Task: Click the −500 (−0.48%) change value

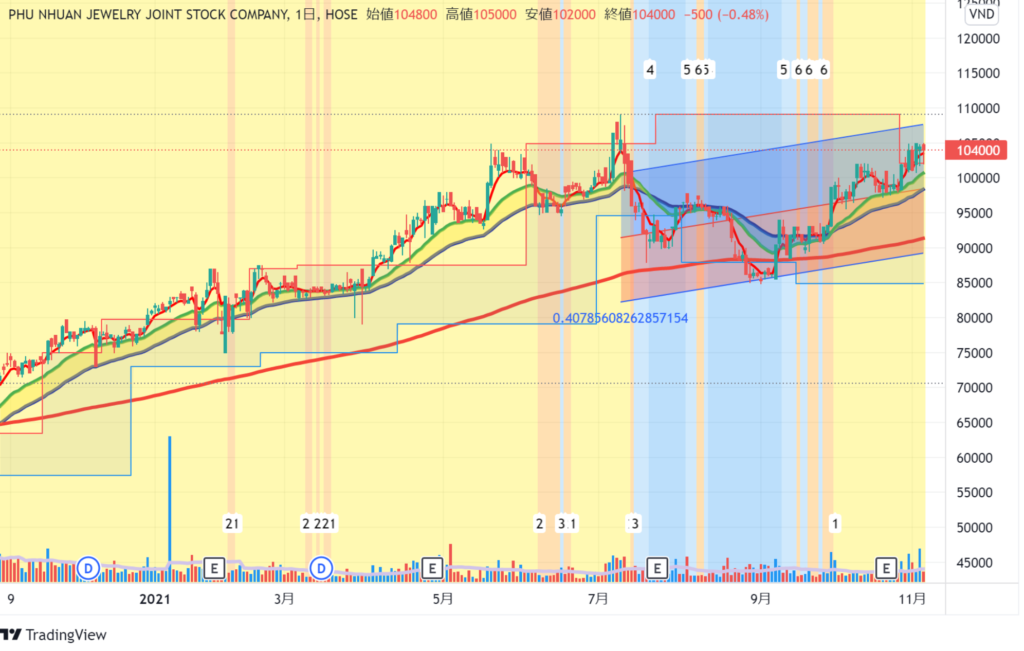Action: click(x=726, y=14)
